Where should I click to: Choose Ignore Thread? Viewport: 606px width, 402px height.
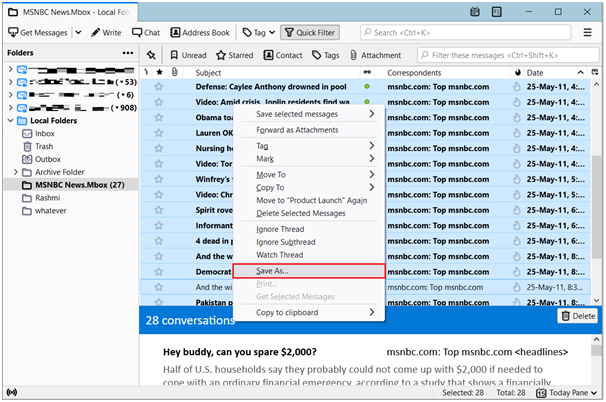coord(308,229)
